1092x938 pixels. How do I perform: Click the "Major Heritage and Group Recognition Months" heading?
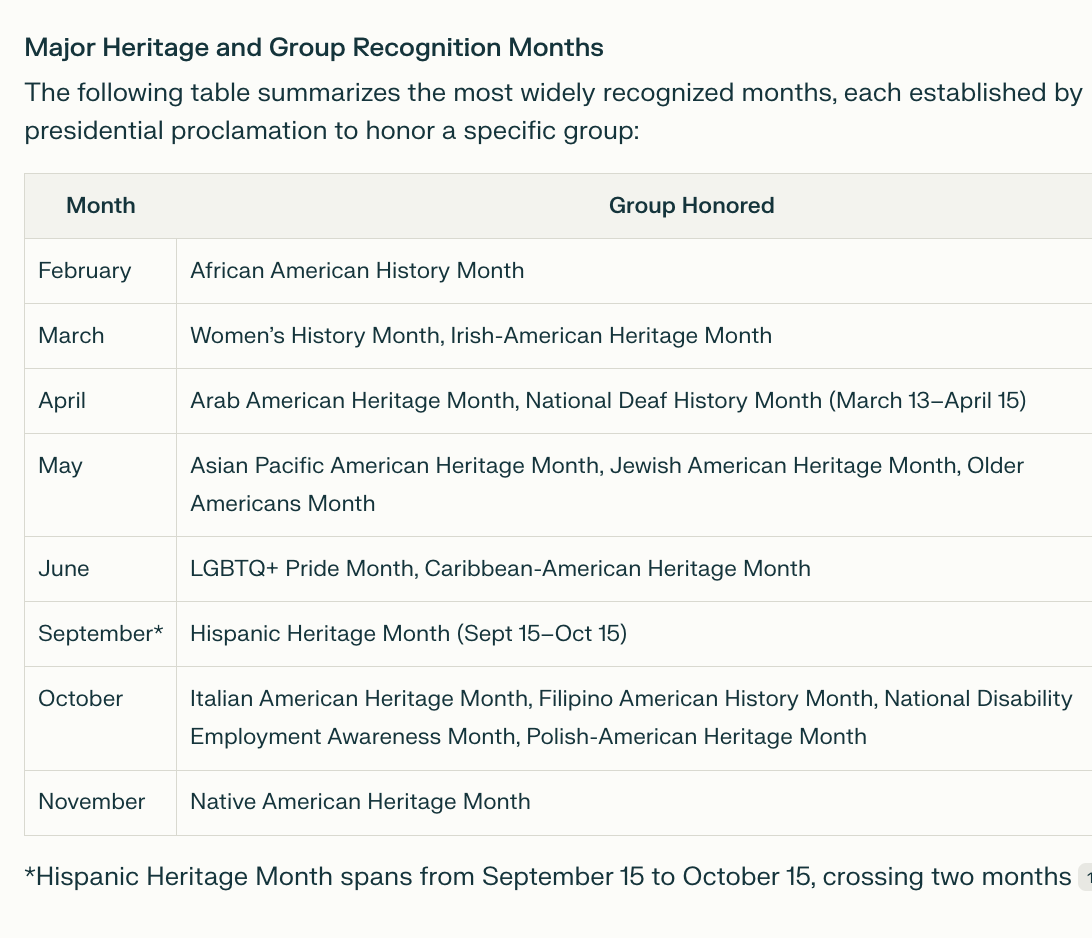tap(314, 47)
